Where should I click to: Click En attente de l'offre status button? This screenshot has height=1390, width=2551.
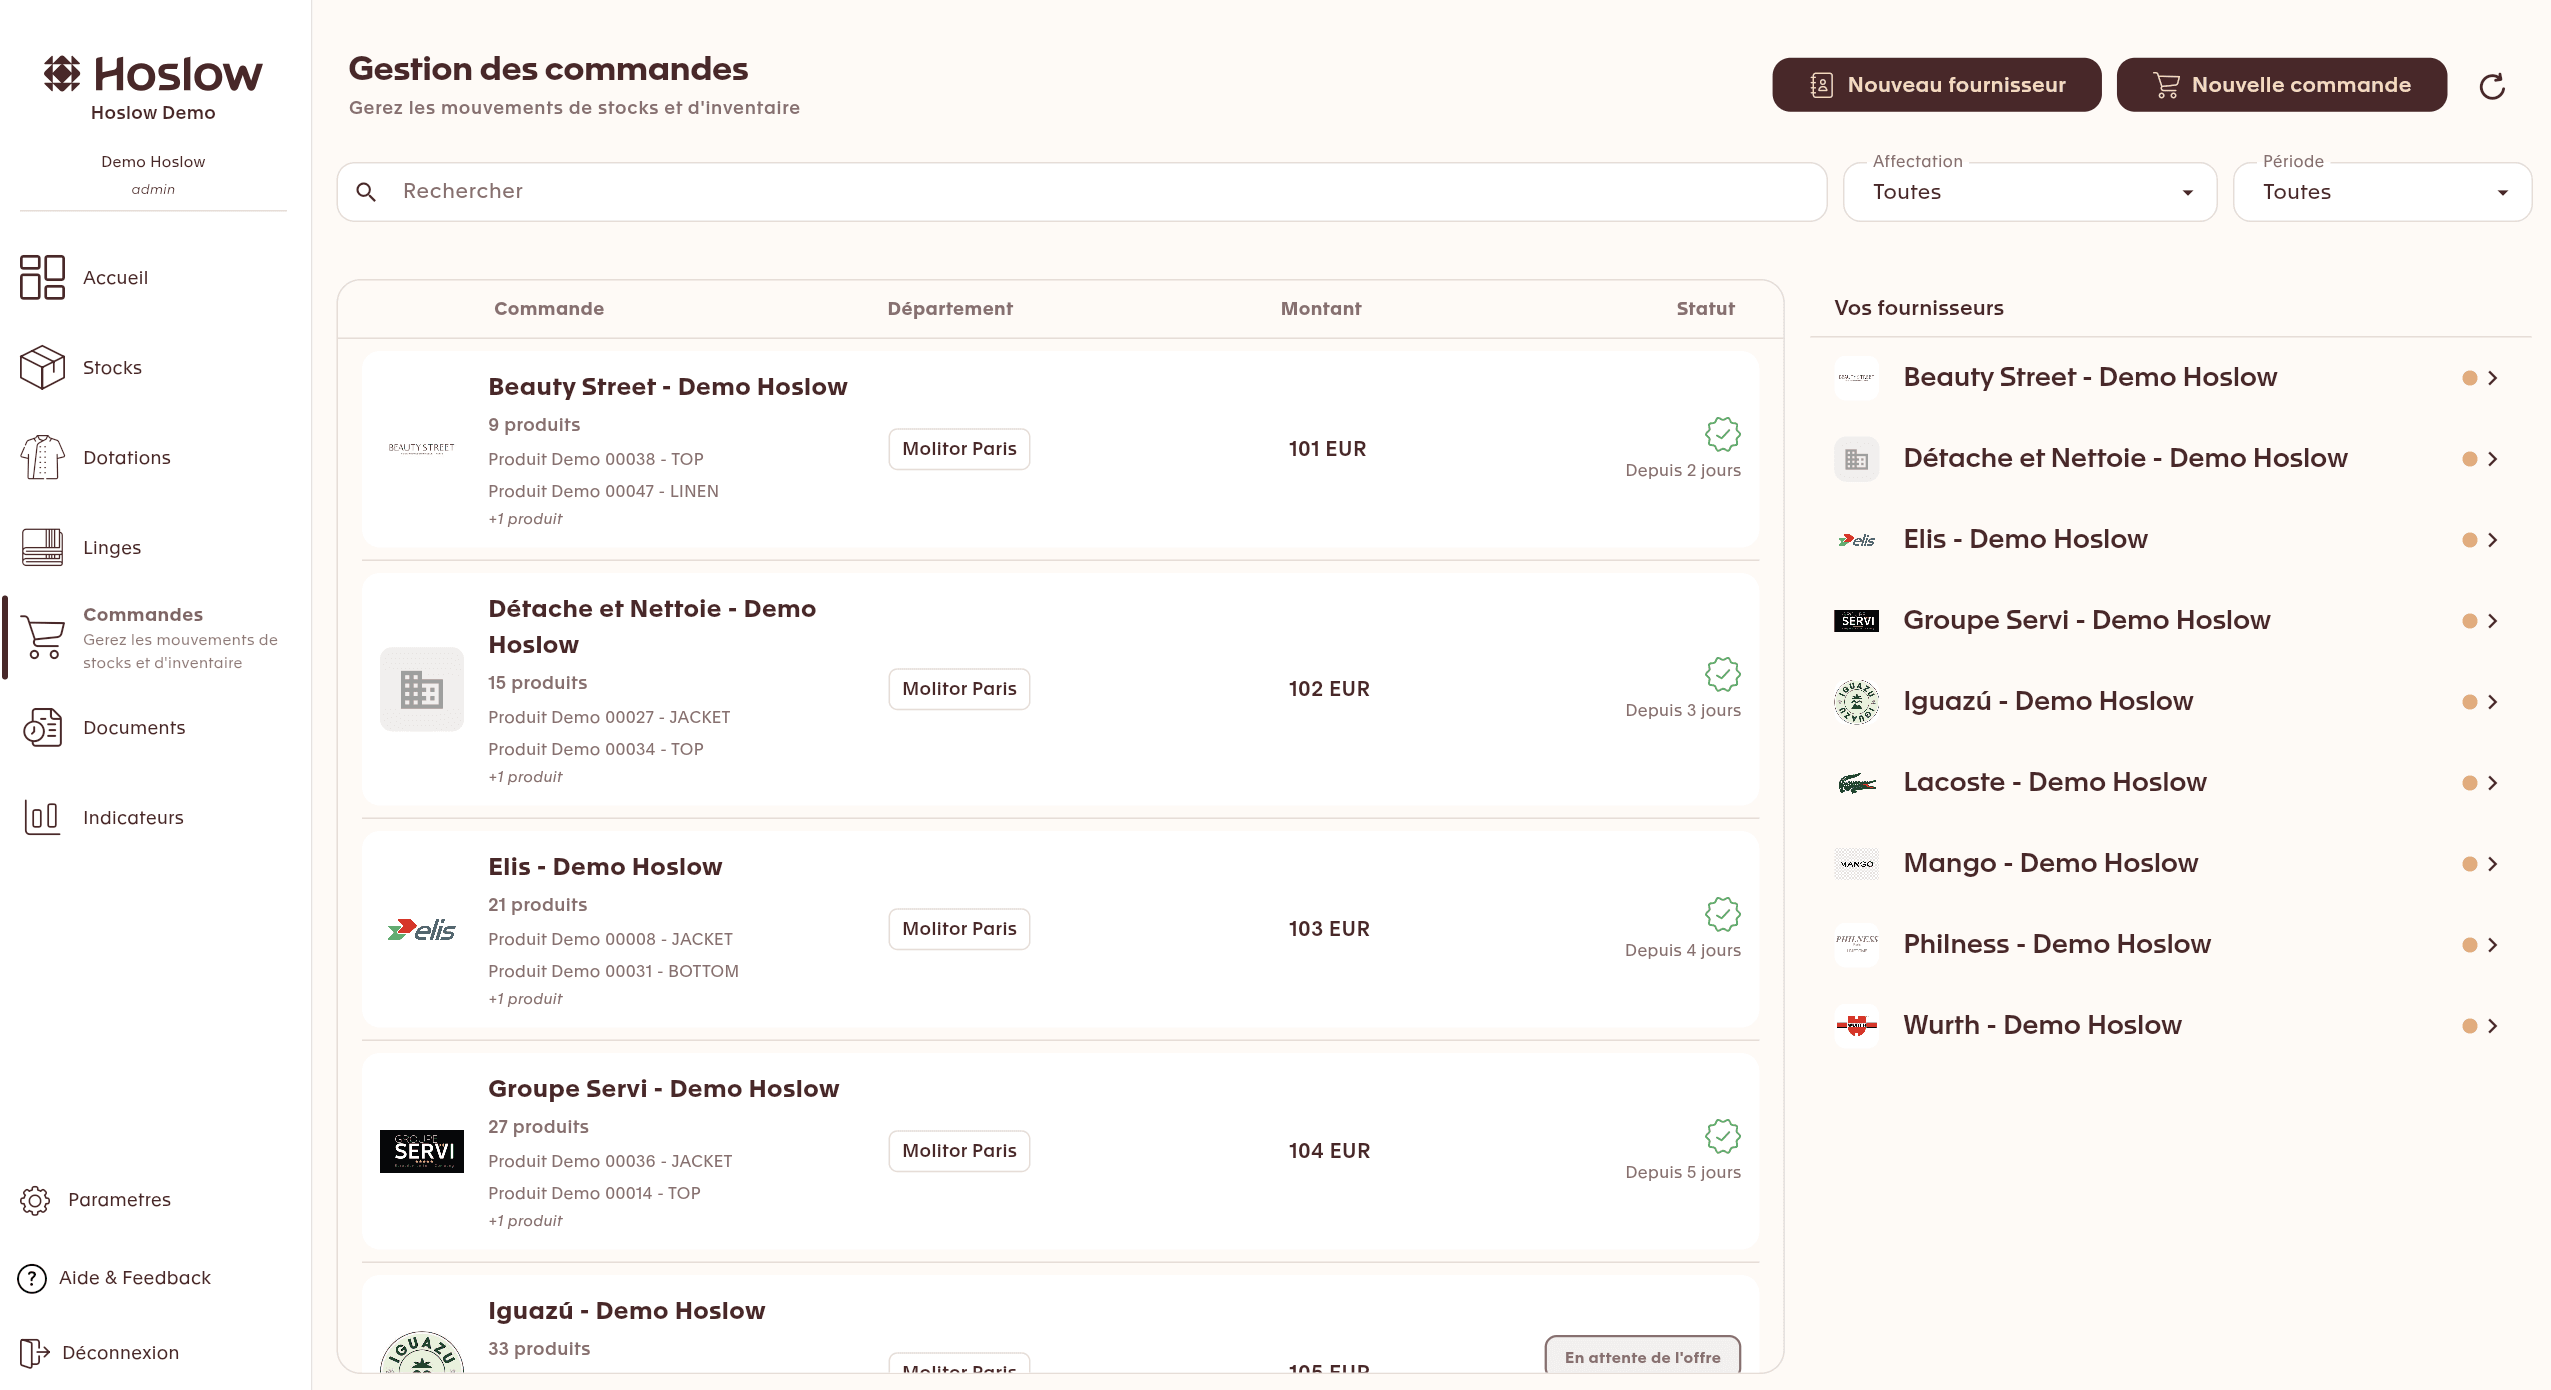point(1643,1356)
